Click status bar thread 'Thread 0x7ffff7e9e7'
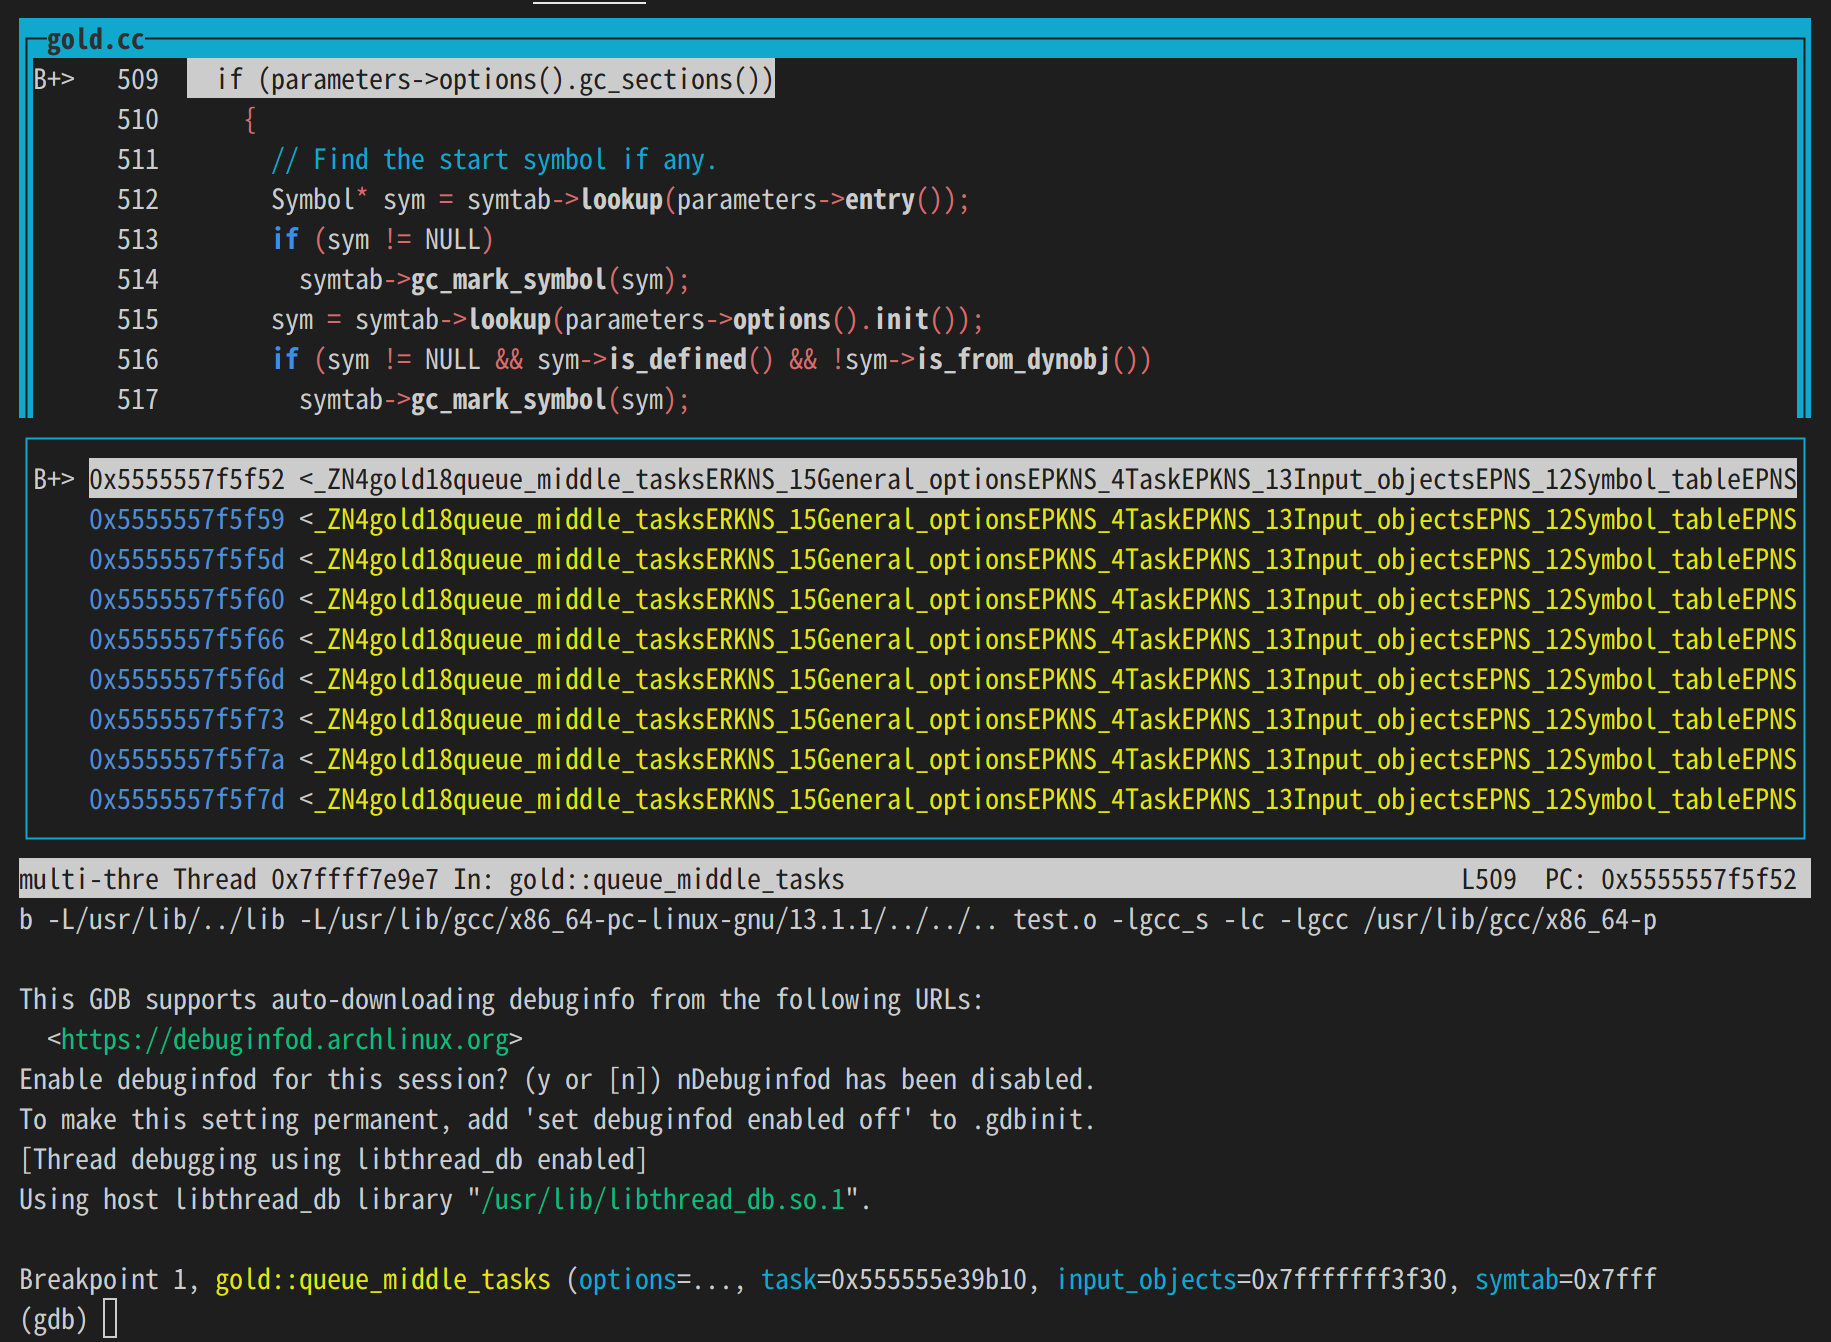The width and height of the screenshot is (1831, 1342). [306, 879]
